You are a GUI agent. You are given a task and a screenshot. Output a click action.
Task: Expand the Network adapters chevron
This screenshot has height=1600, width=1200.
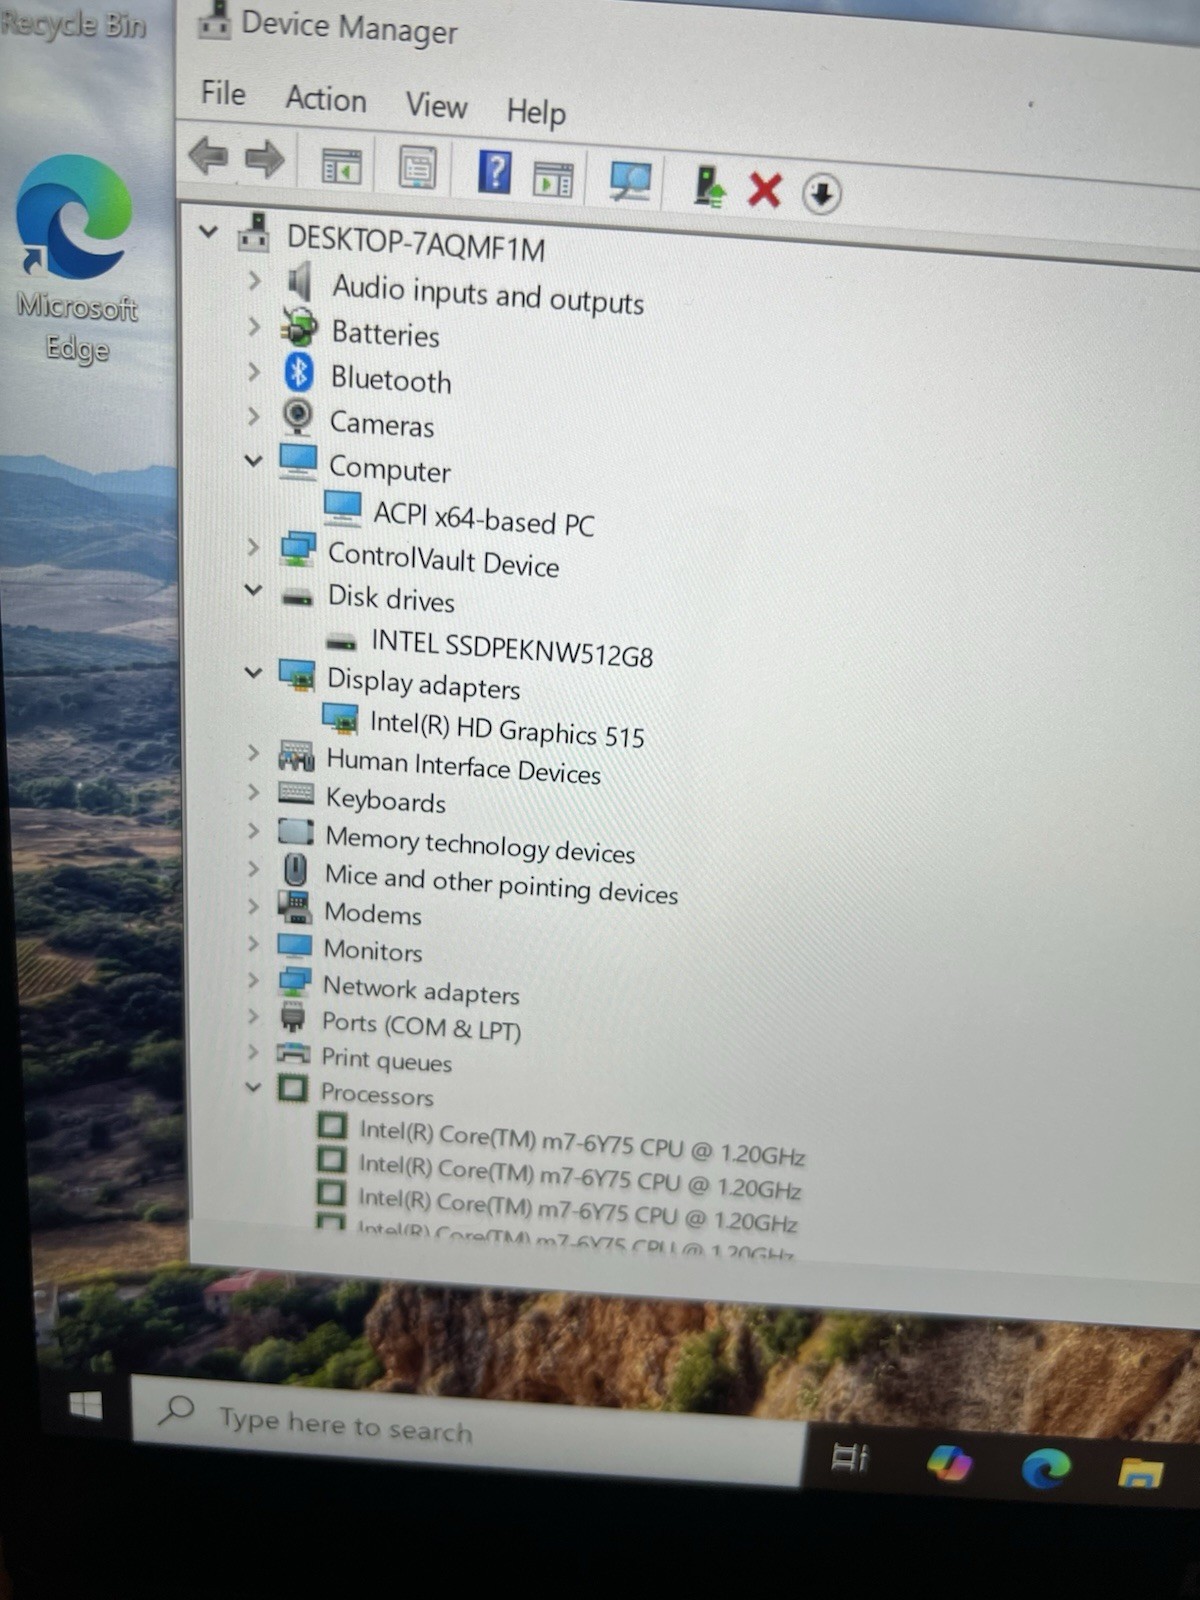pyautogui.click(x=253, y=980)
